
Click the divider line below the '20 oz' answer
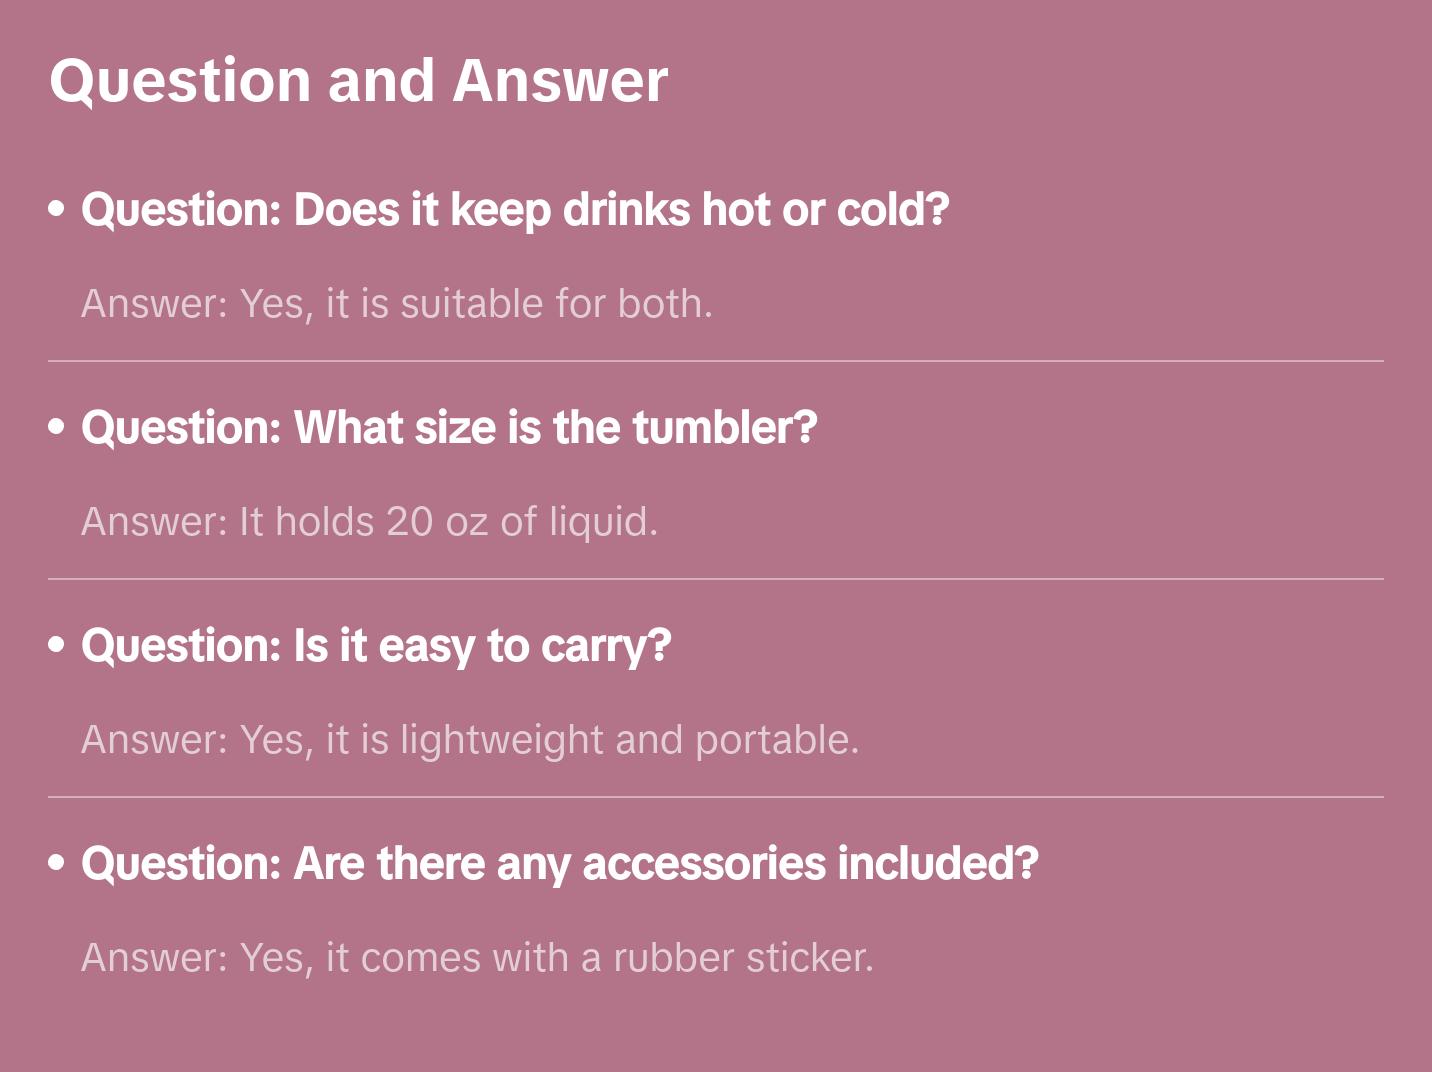(716, 579)
